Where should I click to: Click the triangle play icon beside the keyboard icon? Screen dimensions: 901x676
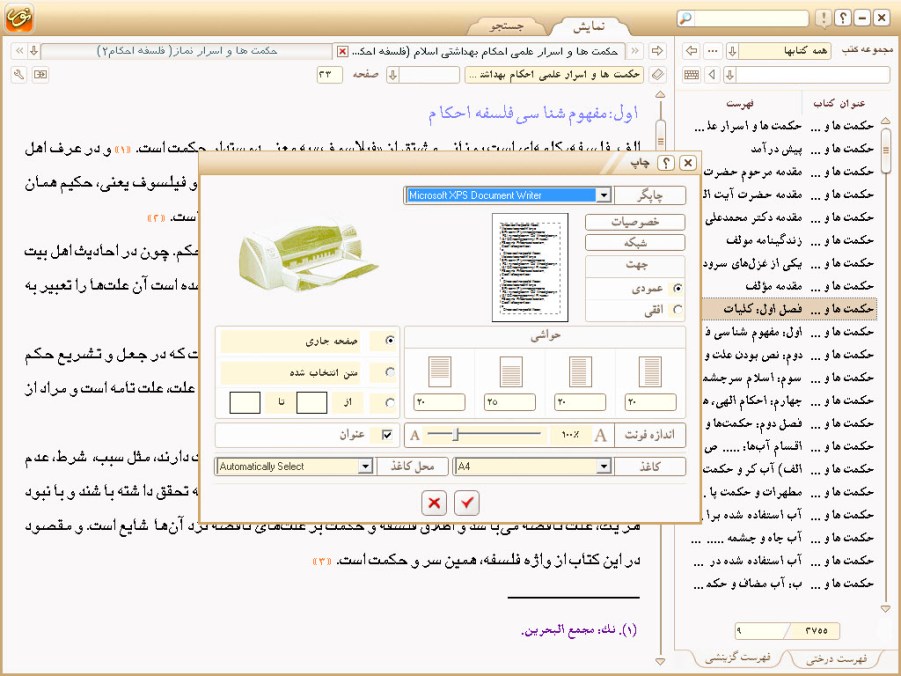(713, 75)
